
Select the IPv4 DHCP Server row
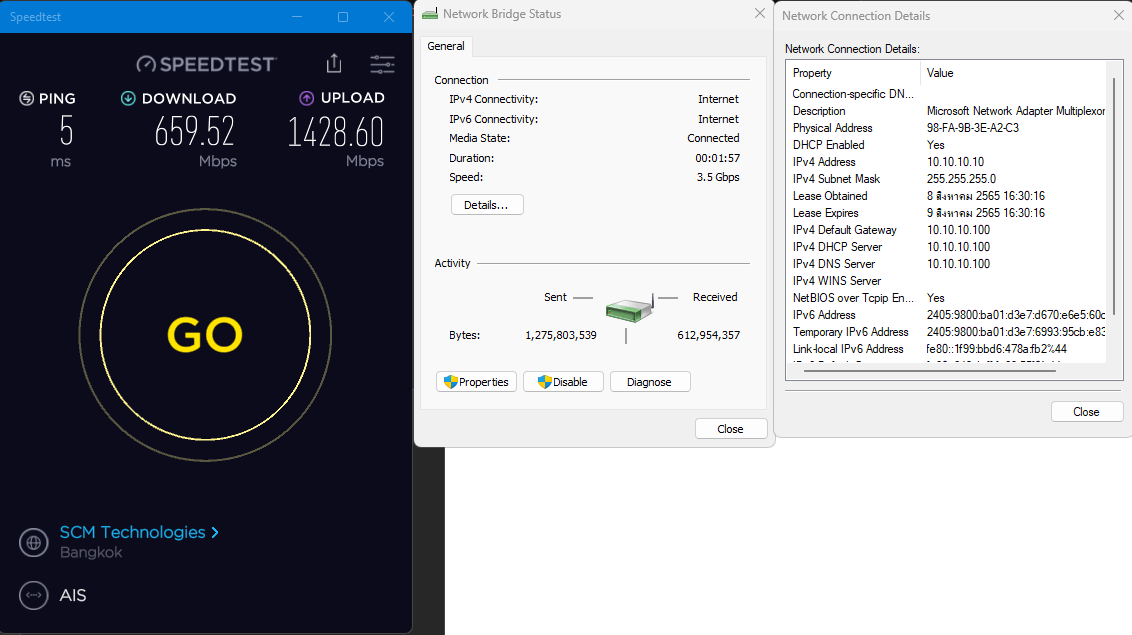pyautogui.click(x=946, y=247)
